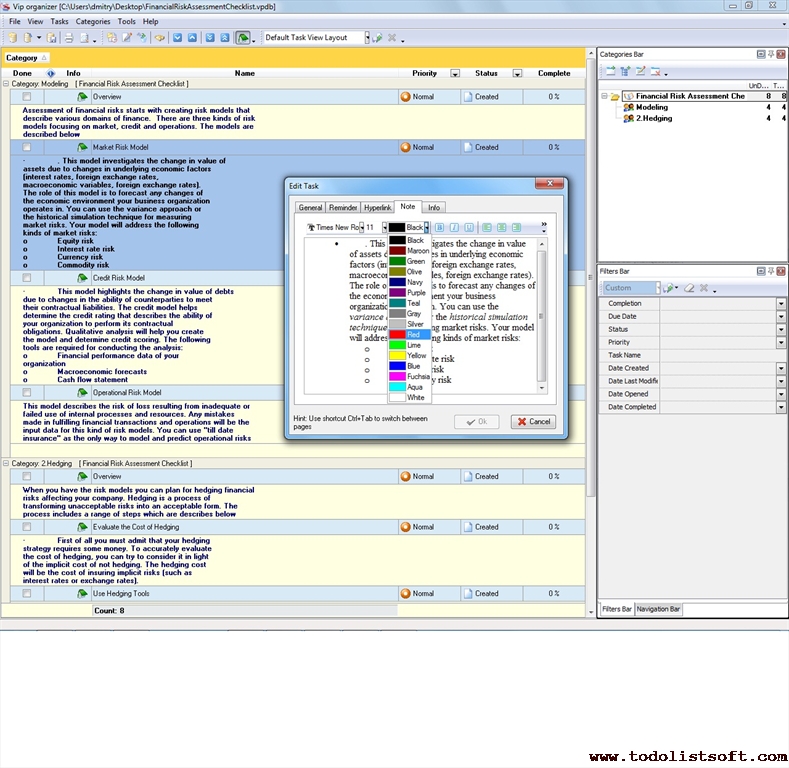Expand the Completion filter dropdown

(781, 303)
